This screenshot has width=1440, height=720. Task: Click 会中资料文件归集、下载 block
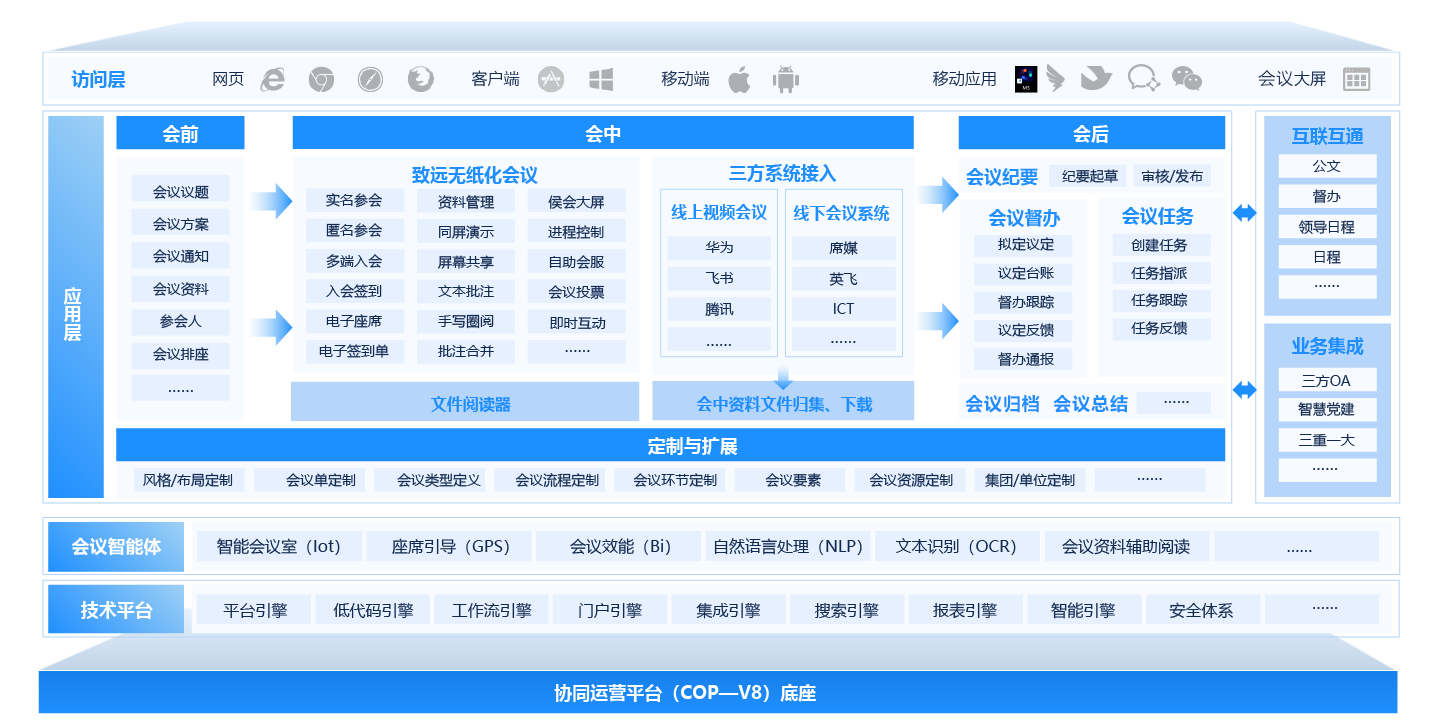click(783, 402)
